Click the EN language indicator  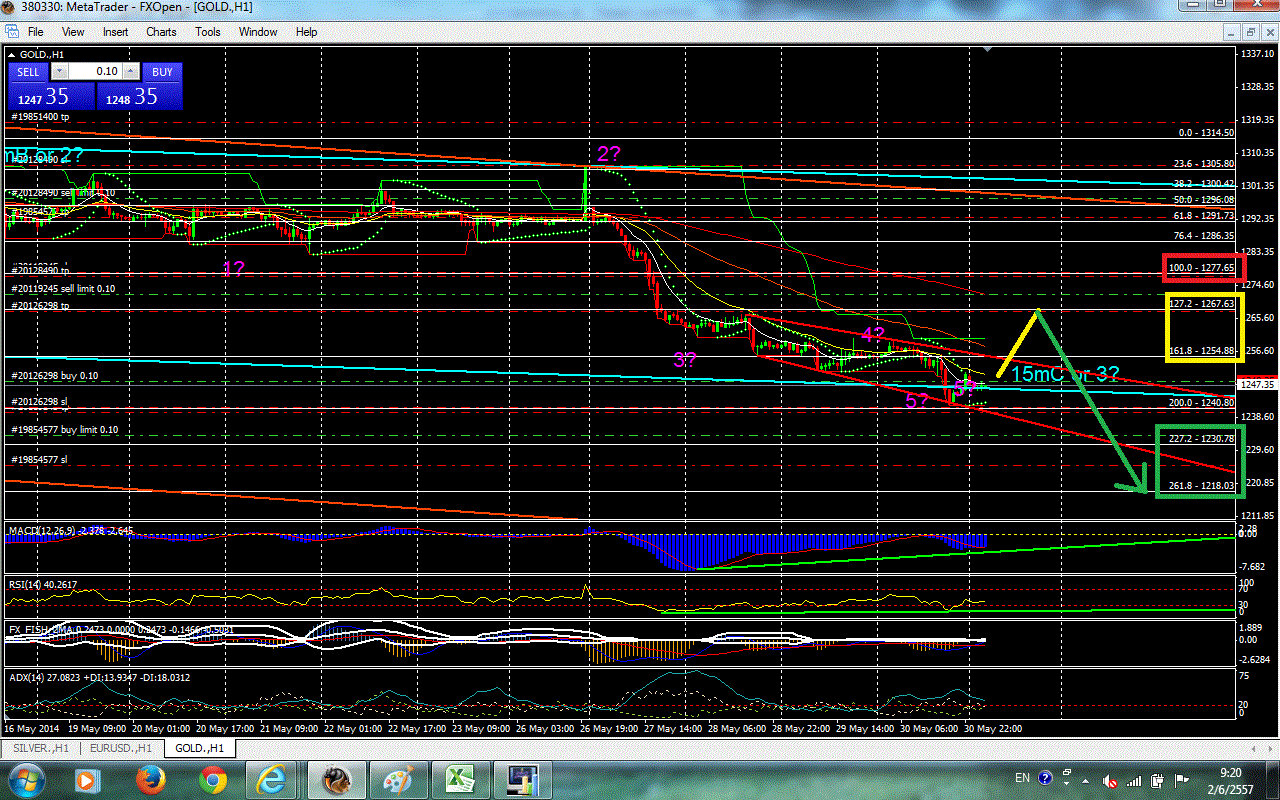1022,778
